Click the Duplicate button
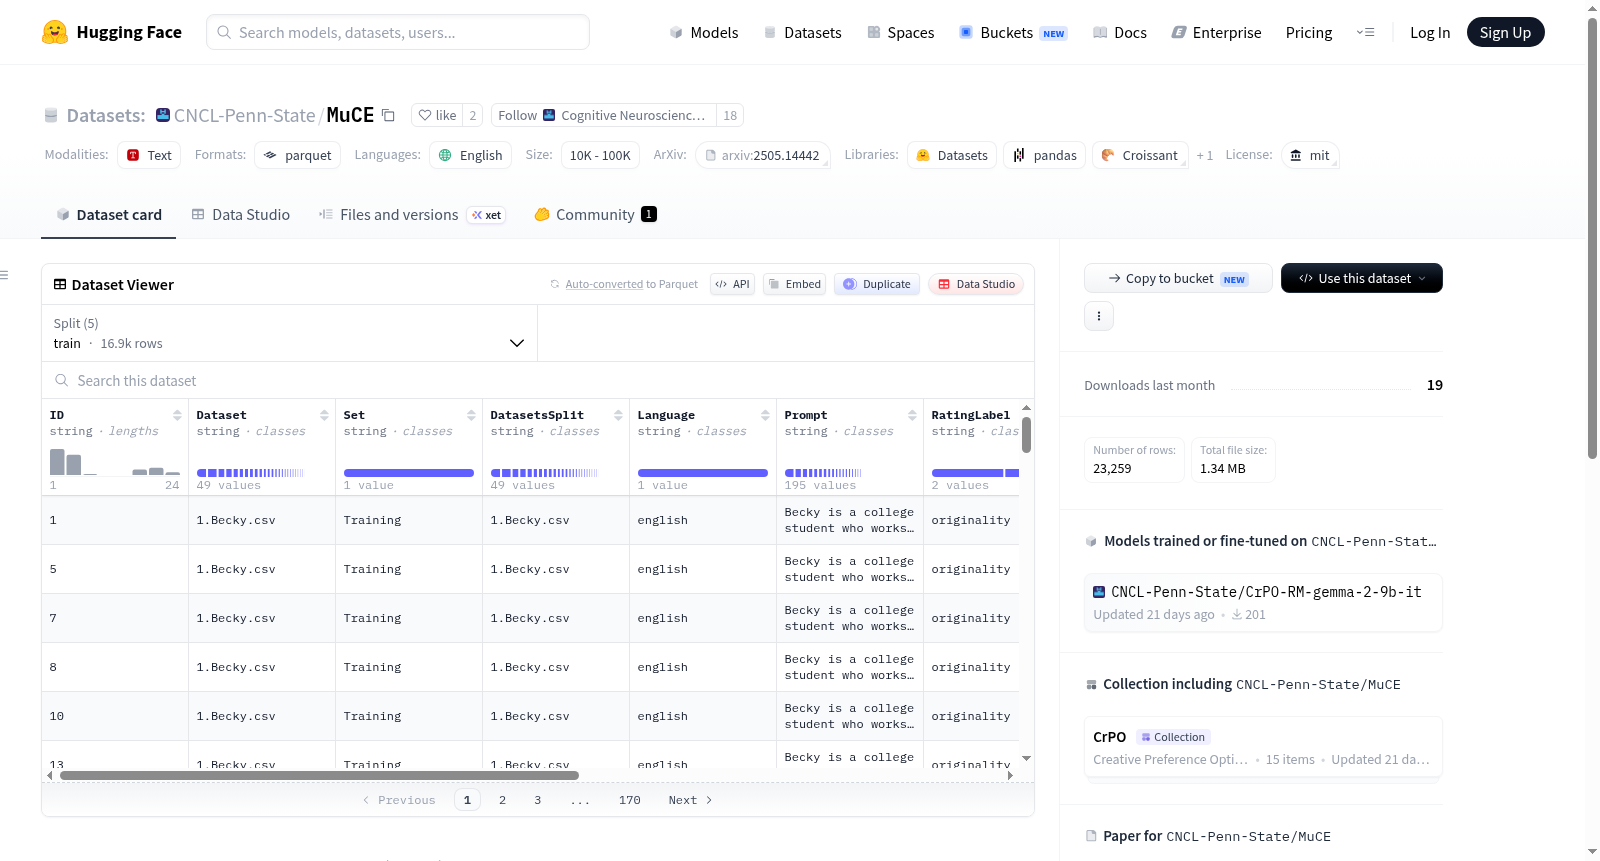The image size is (1600, 861). (x=876, y=284)
